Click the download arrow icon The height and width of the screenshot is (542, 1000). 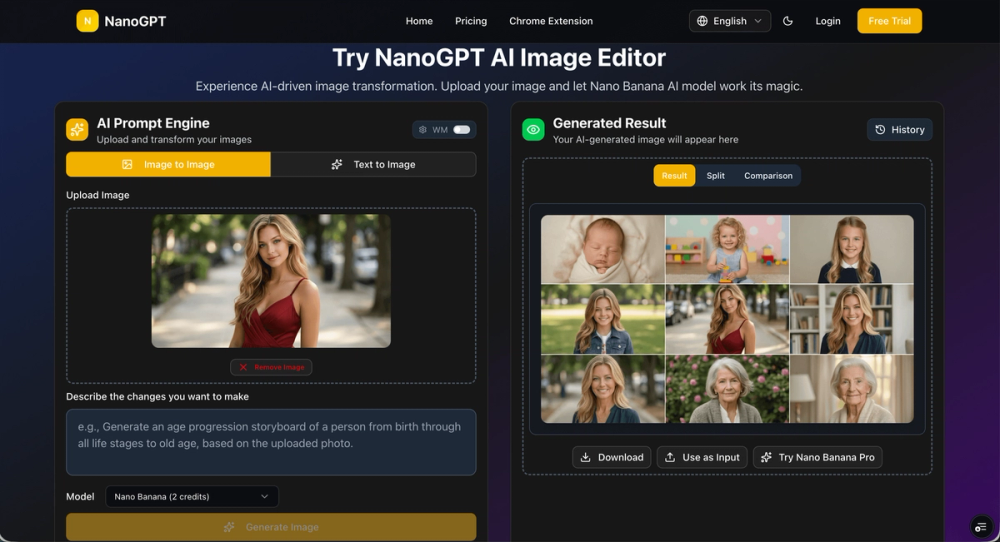click(x=585, y=457)
